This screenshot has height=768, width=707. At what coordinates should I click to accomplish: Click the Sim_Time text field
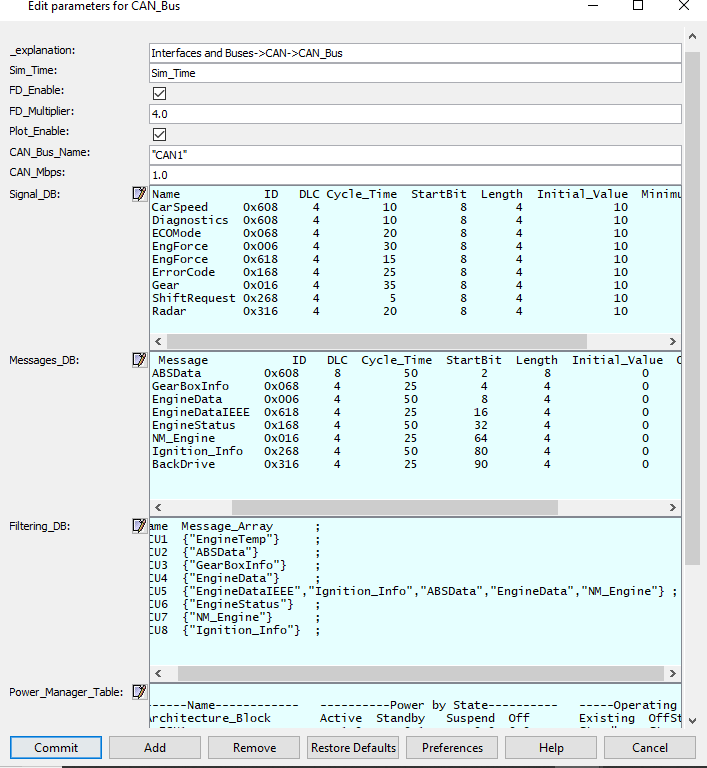pos(414,73)
